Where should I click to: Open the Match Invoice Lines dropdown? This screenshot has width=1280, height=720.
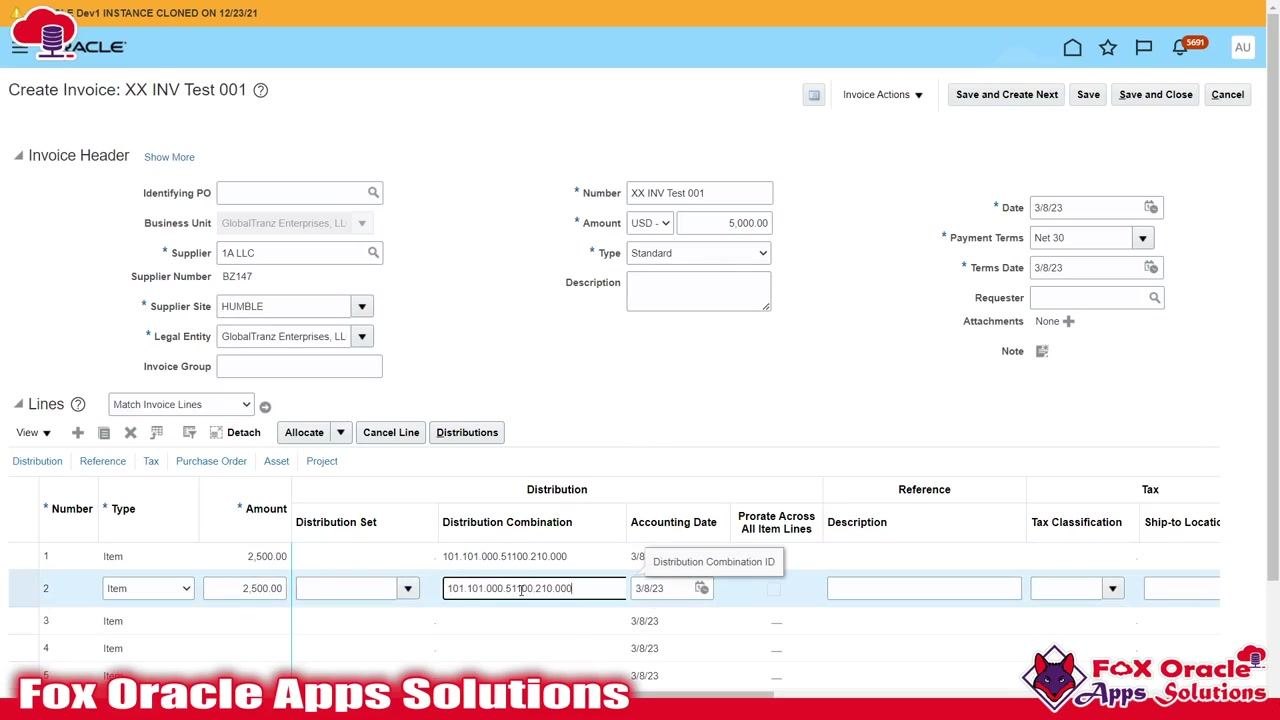[x=181, y=404]
